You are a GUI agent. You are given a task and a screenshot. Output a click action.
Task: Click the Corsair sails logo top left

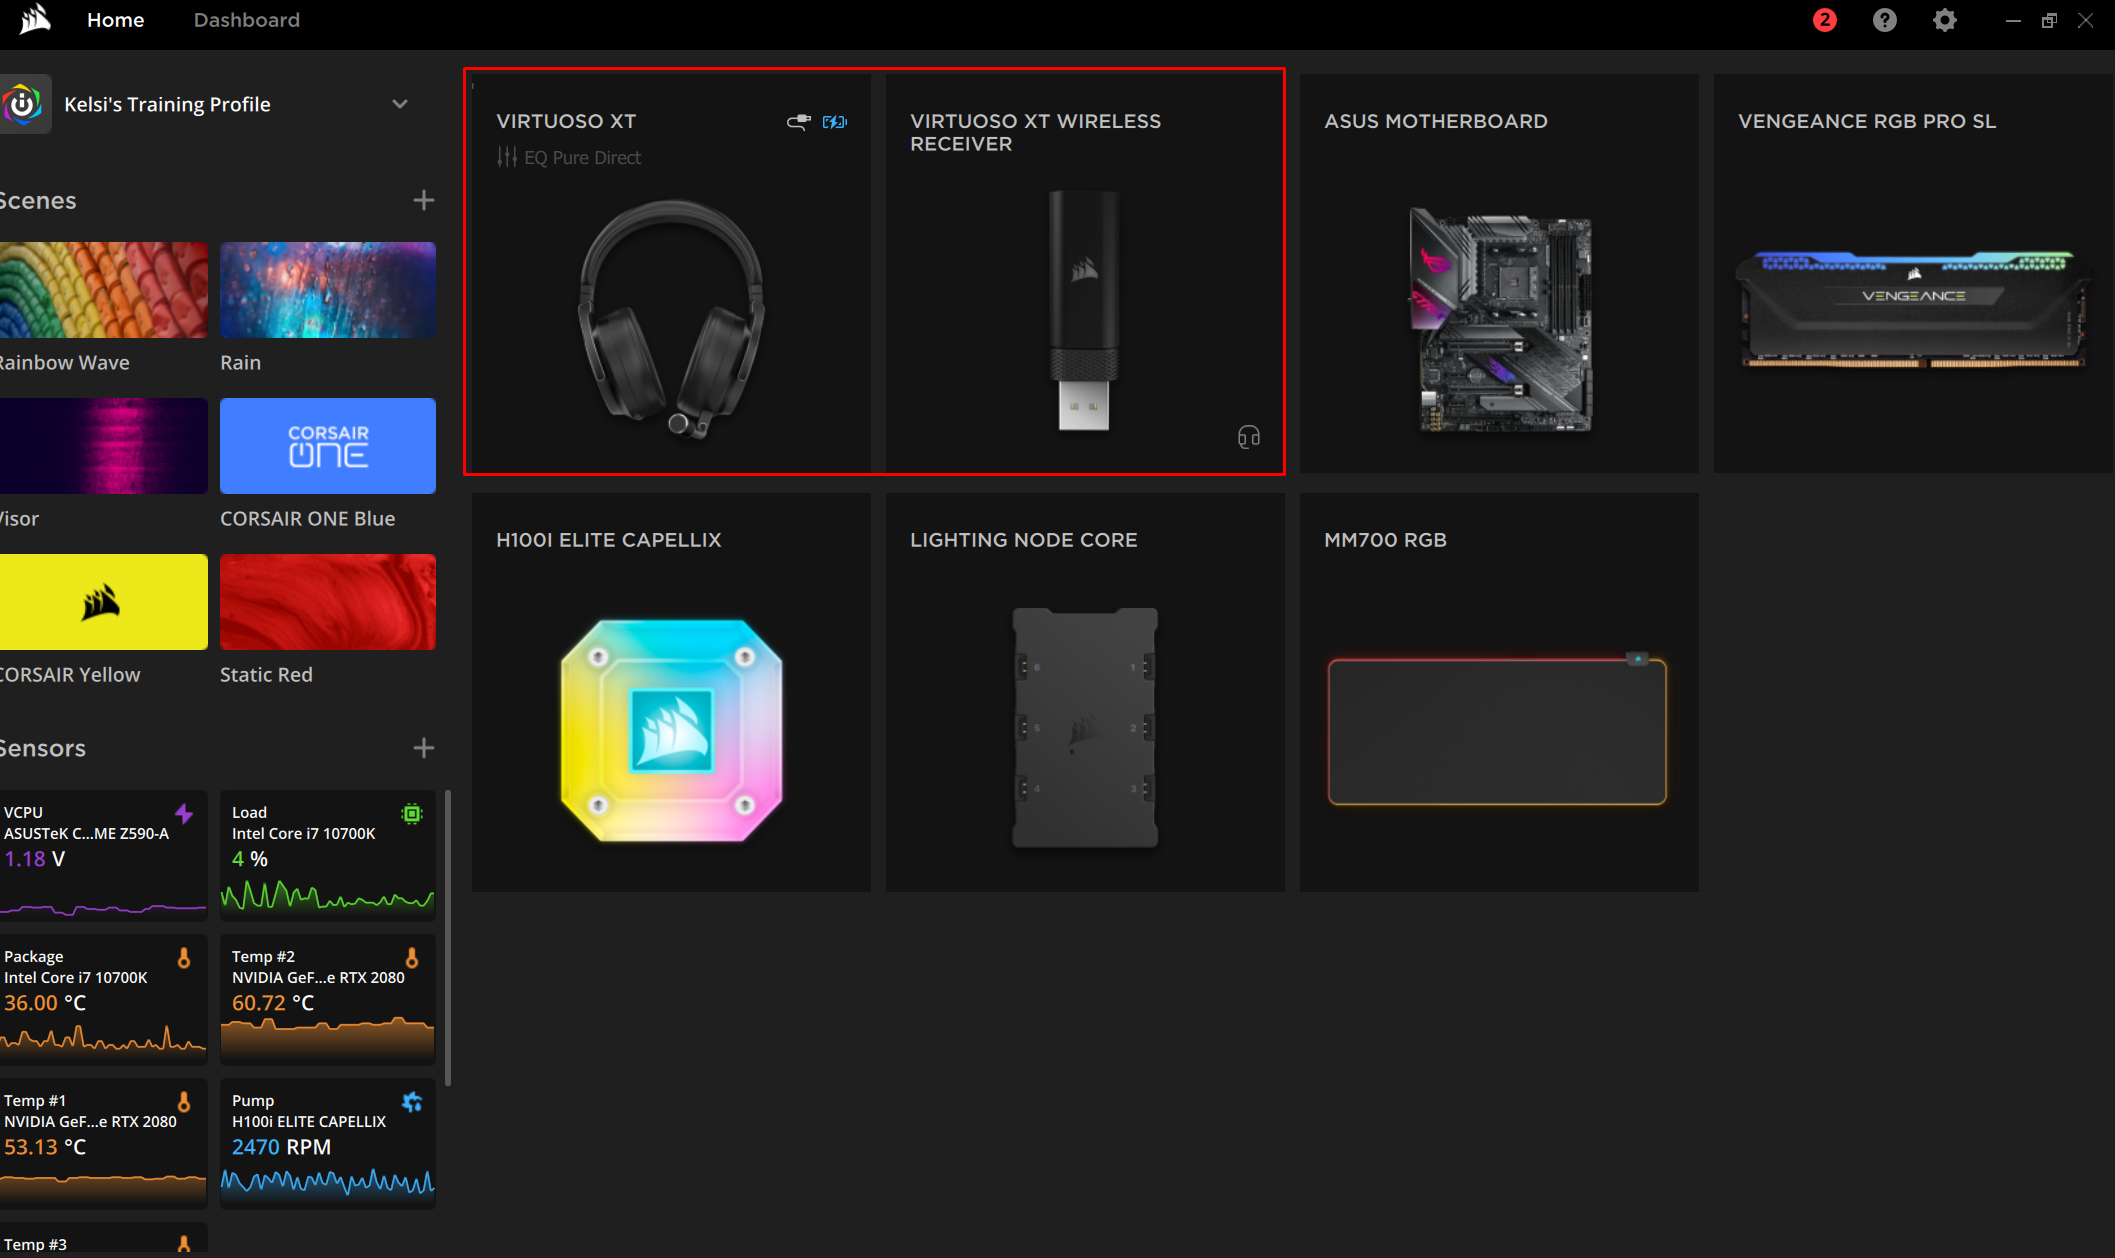[x=33, y=18]
